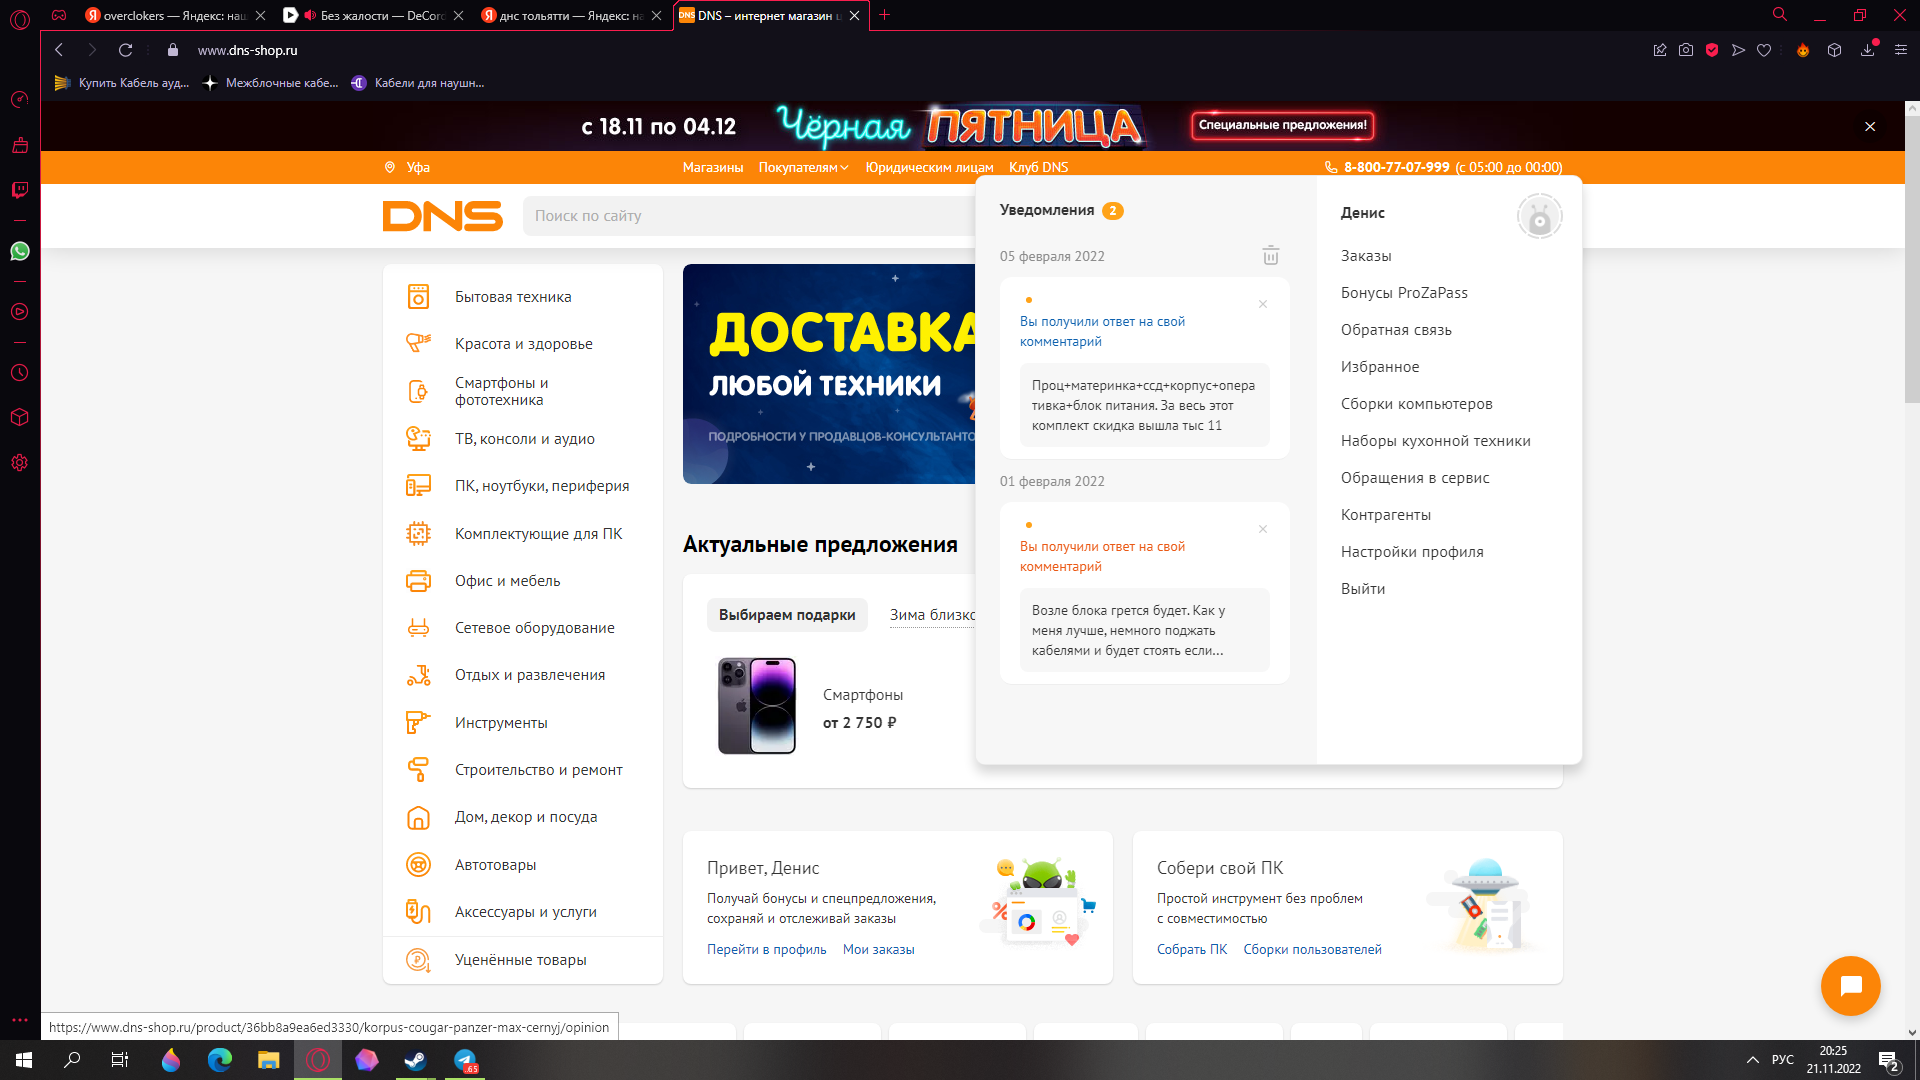Viewport: 1920px width, 1080px height.
Task: Open Настройки профиля in the user menu
Action: [x=1411, y=552]
